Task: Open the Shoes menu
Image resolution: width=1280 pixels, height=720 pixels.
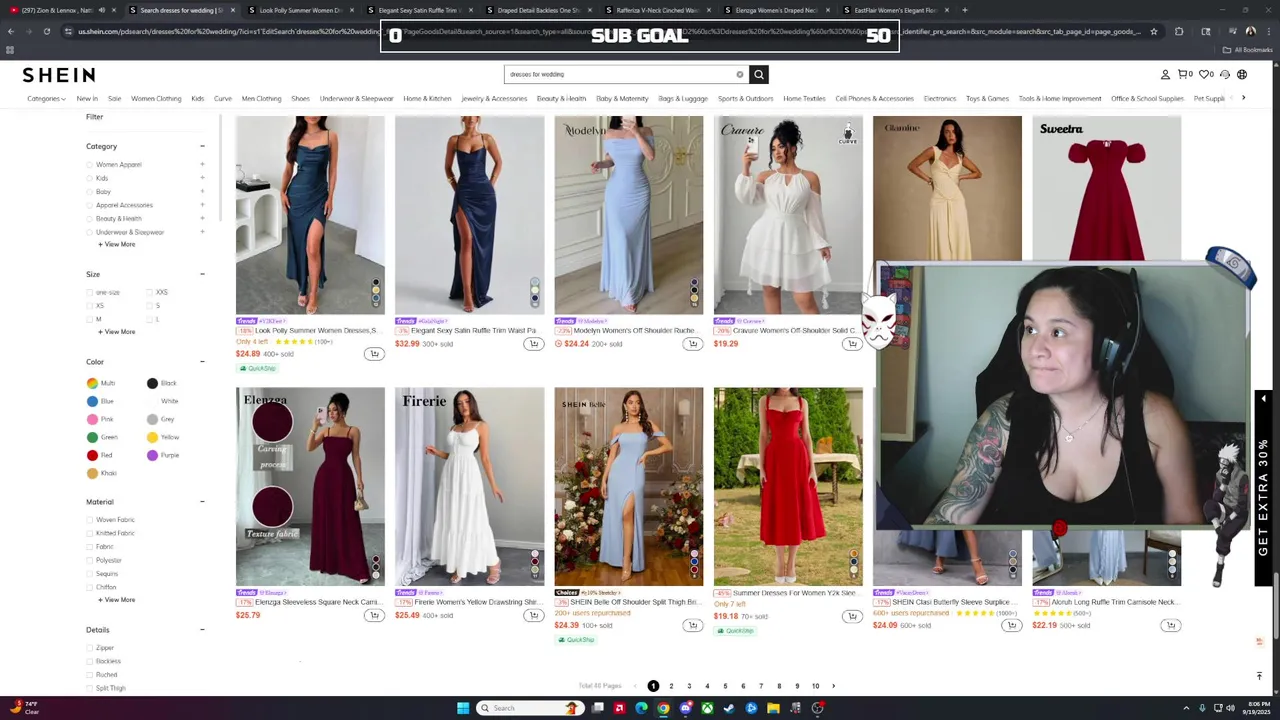Action: tap(300, 98)
